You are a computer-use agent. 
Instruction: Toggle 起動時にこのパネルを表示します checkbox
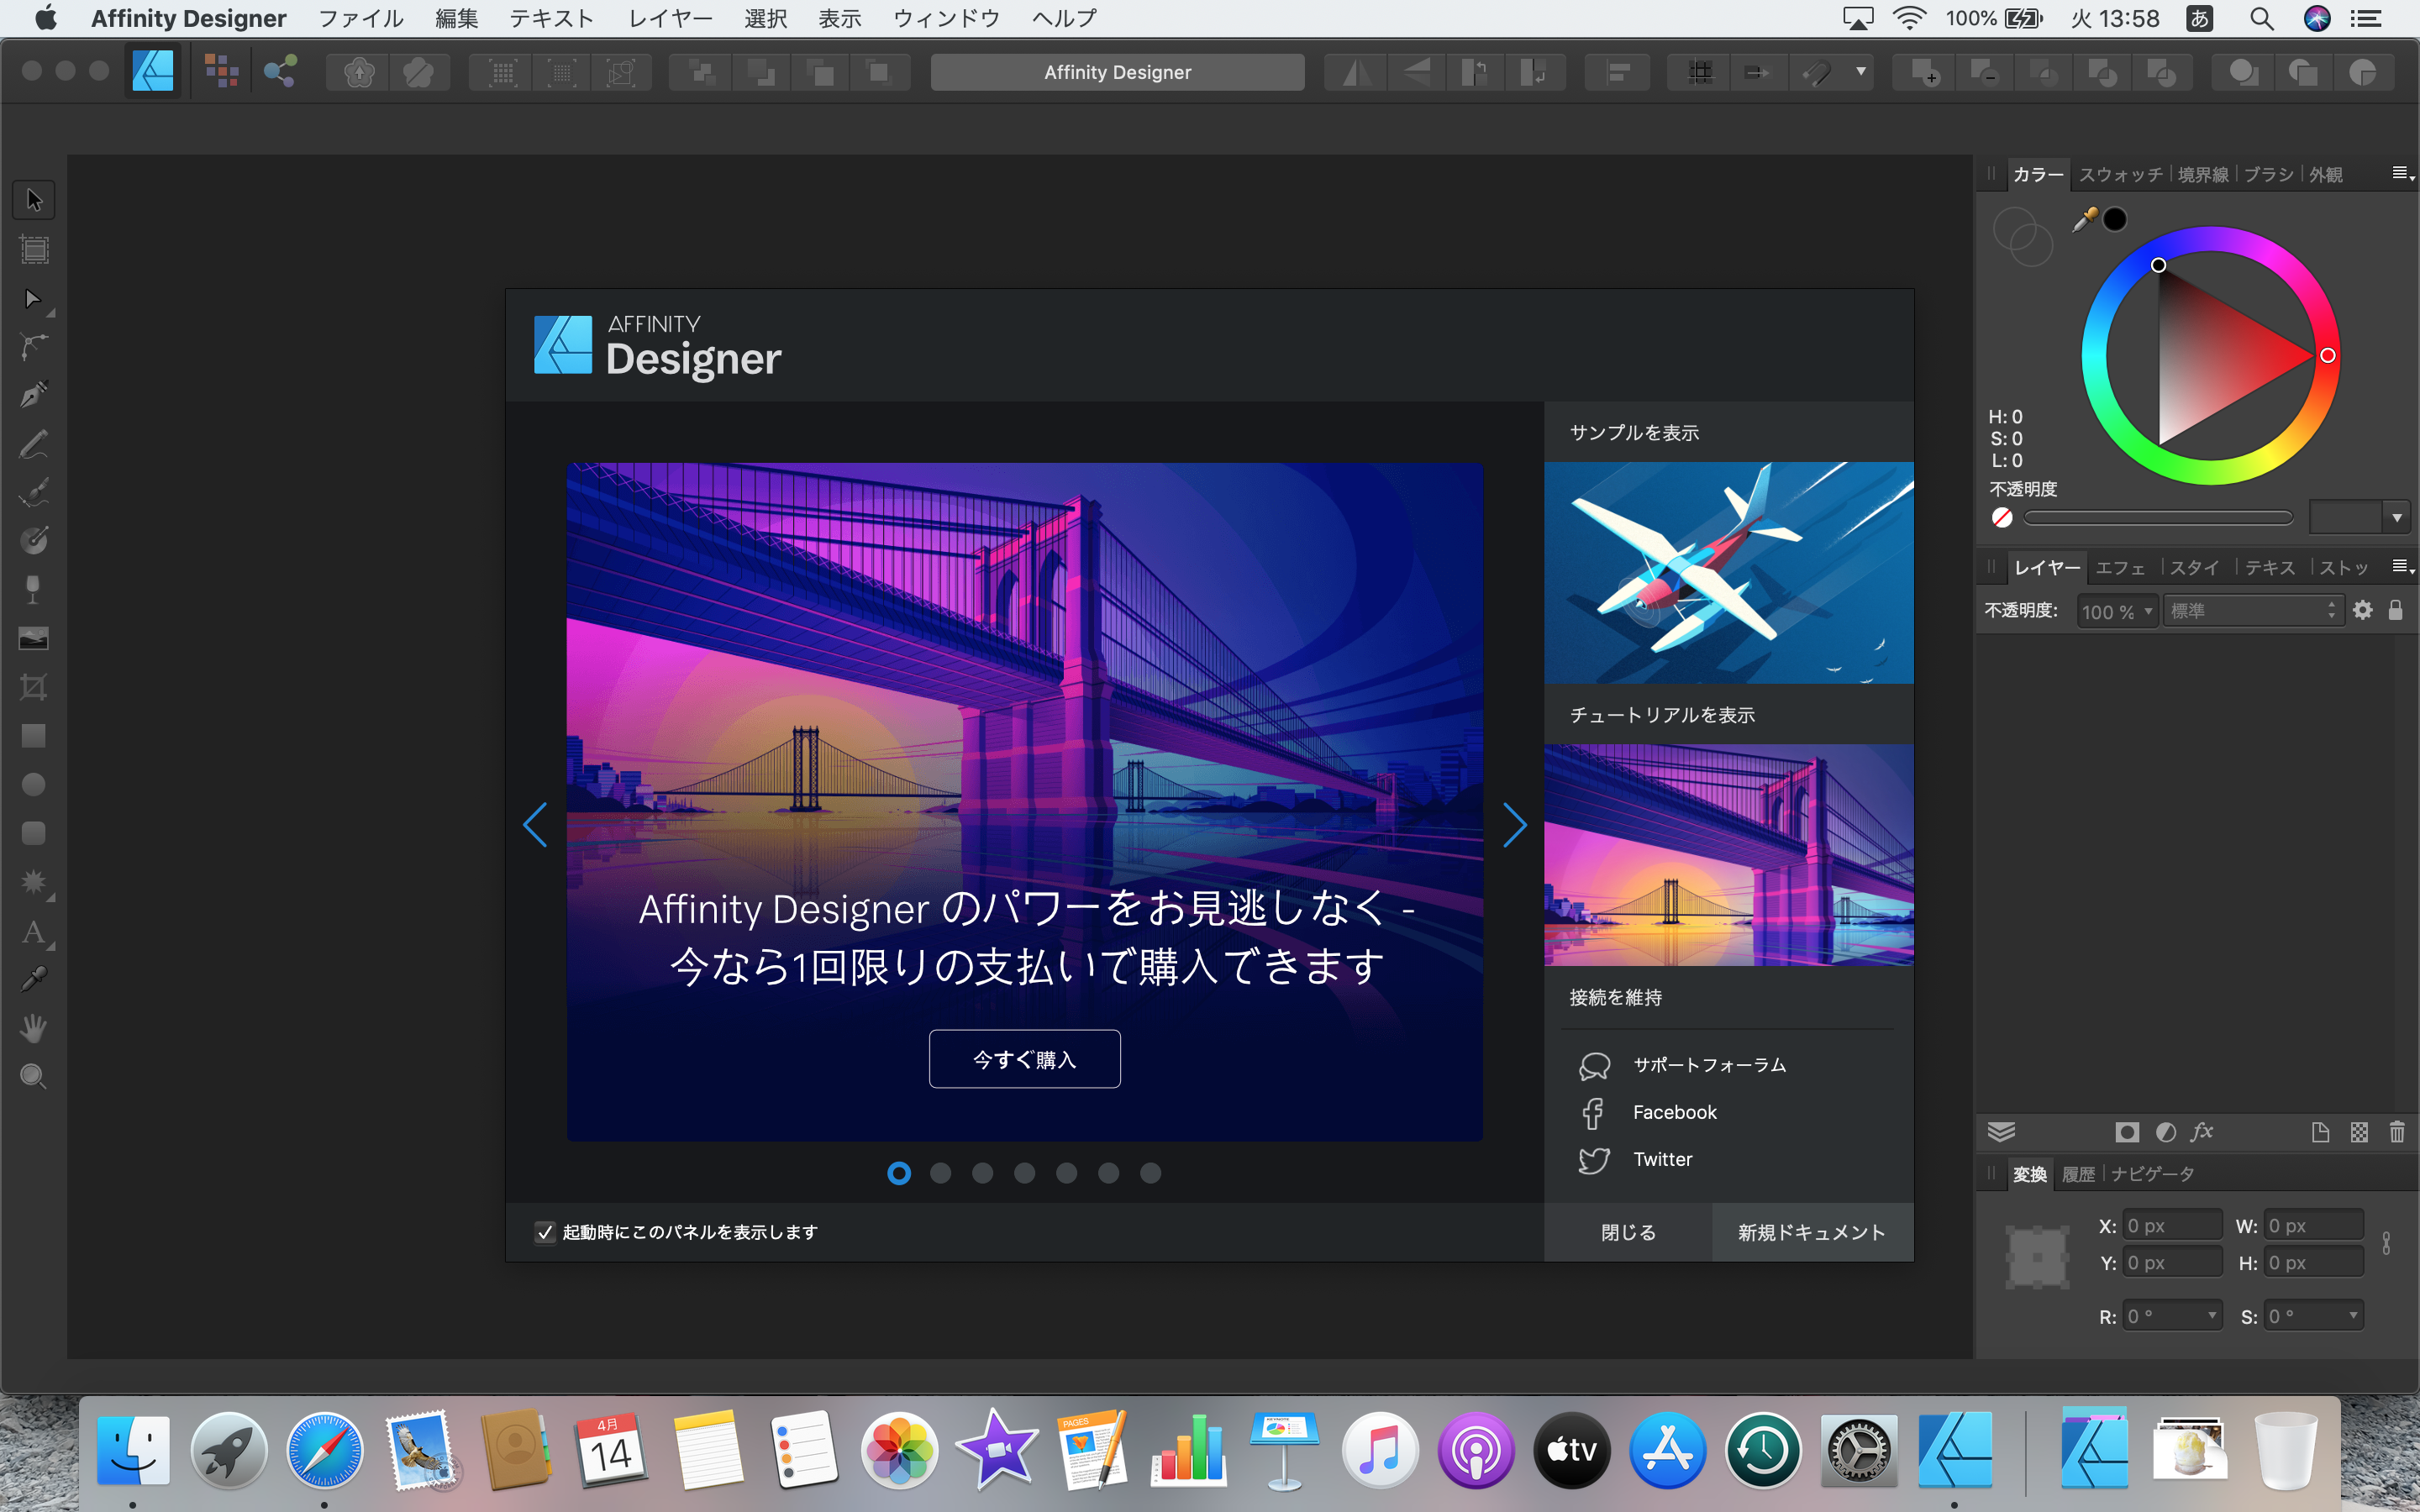coord(542,1231)
